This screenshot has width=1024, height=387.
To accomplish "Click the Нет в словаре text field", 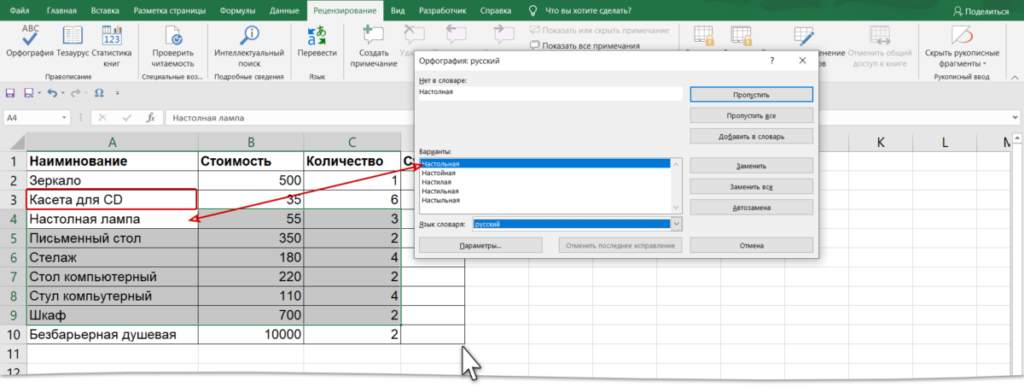I will pyautogui.click(x=551, y=93).
